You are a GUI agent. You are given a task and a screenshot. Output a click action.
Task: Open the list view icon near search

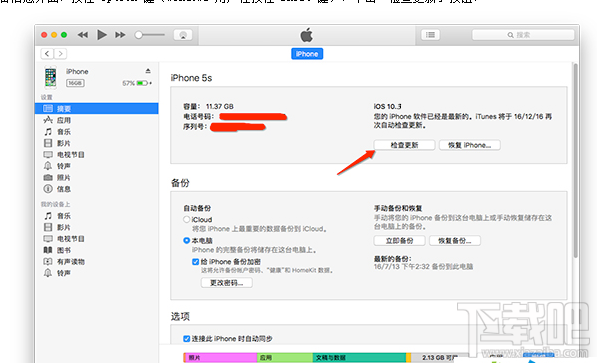tap(431, 35)
